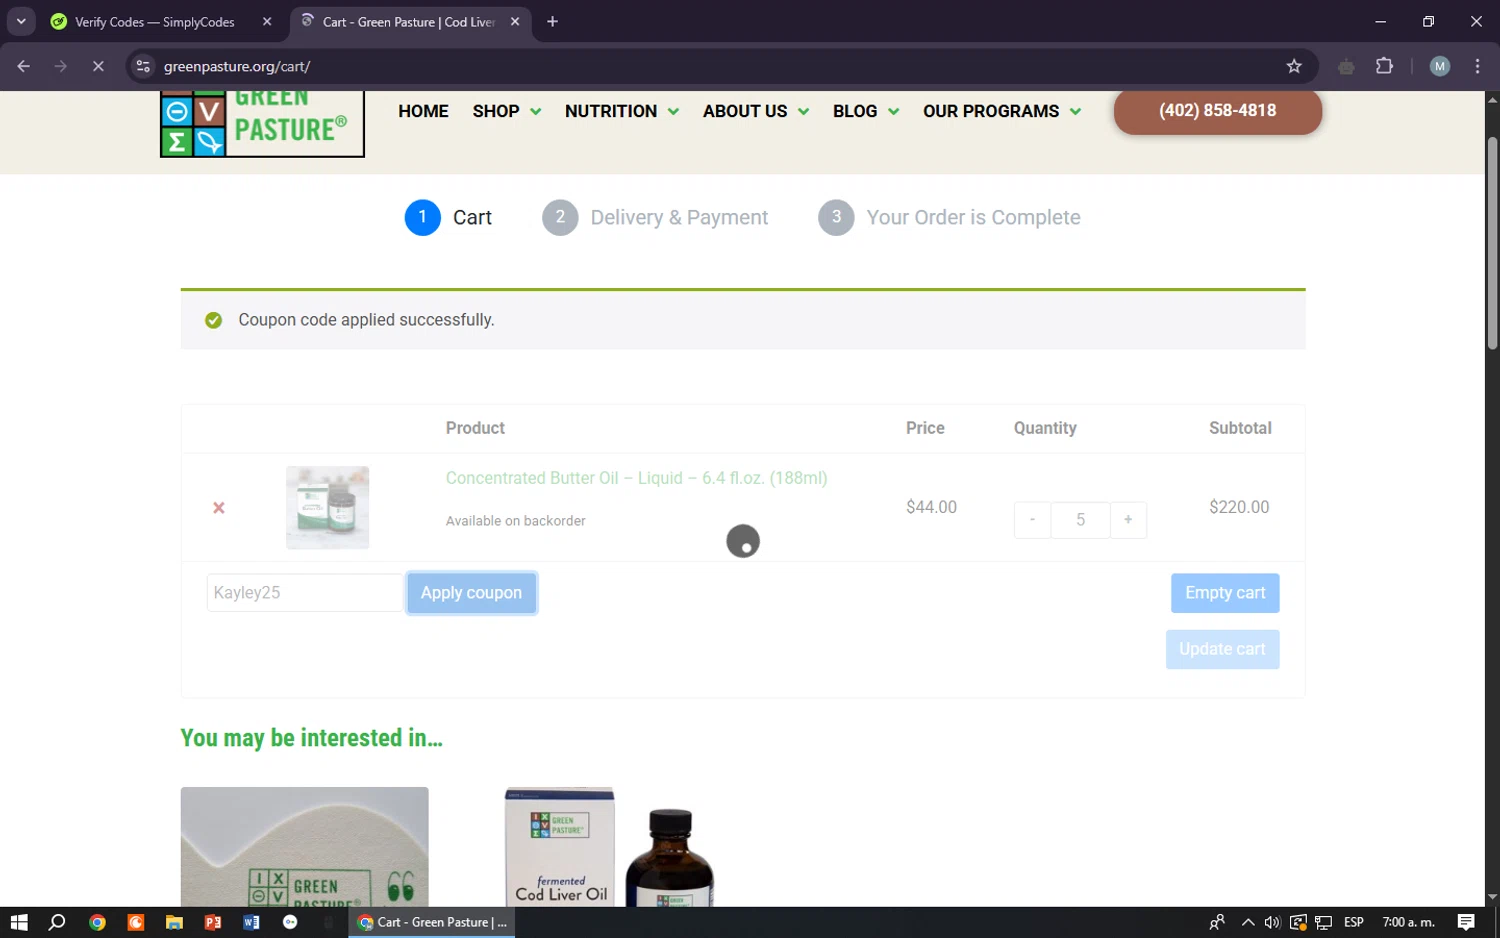The image size is (1500, 938).
Task: Stop page loading in browser toolbar
Action: tap(98, 66)
